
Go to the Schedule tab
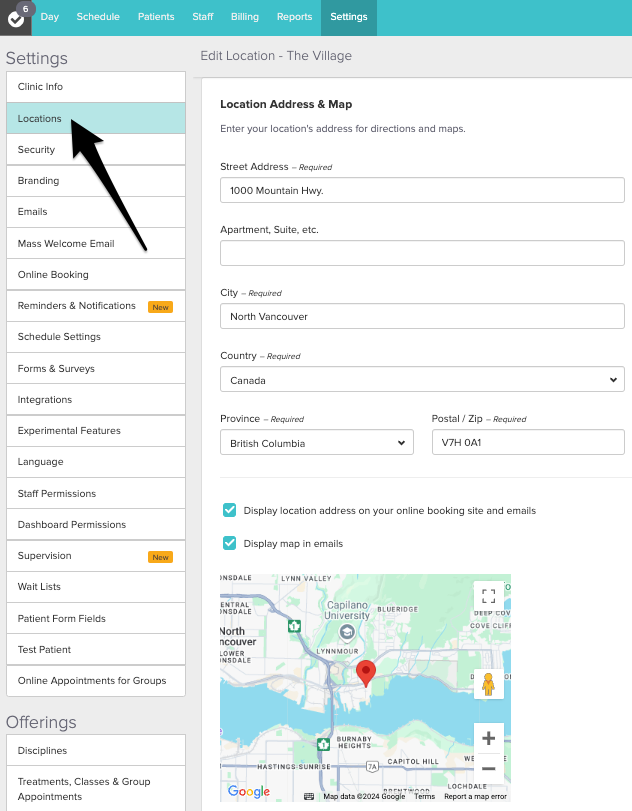click(x=98, y=17)
